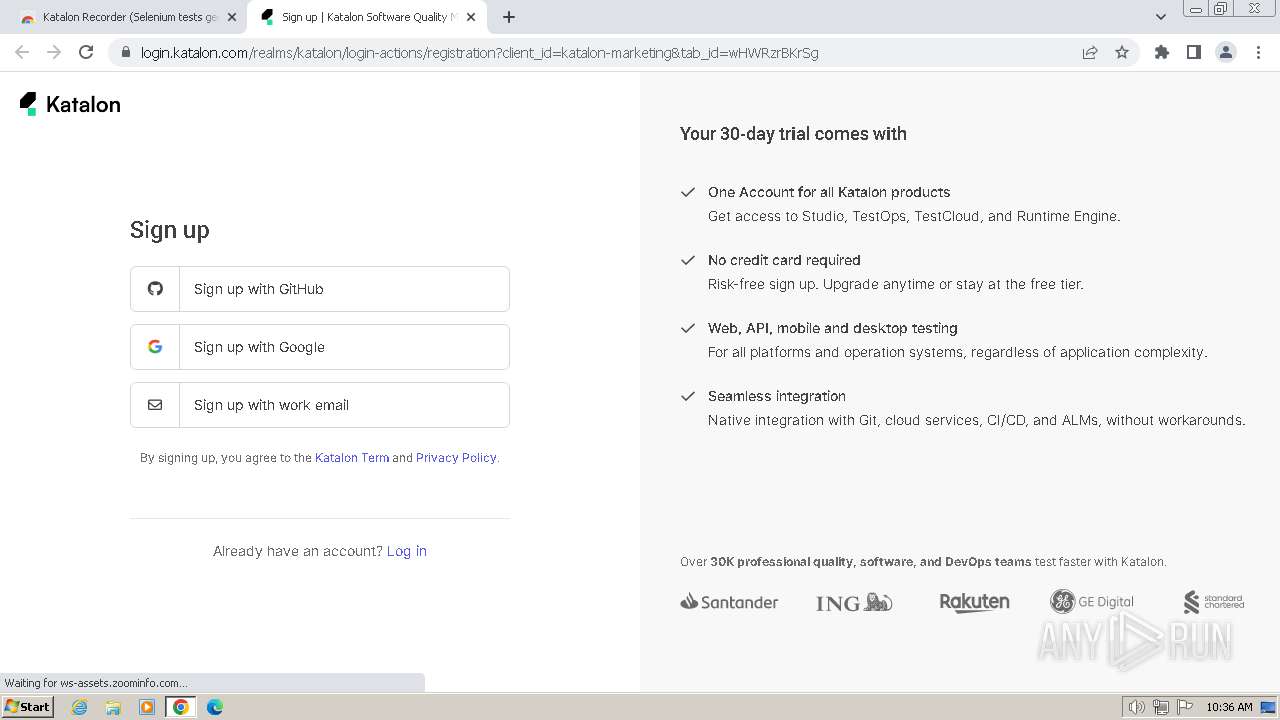Click "Seamless integration" text
The image size is (1280, 720).
coord(777,396)
